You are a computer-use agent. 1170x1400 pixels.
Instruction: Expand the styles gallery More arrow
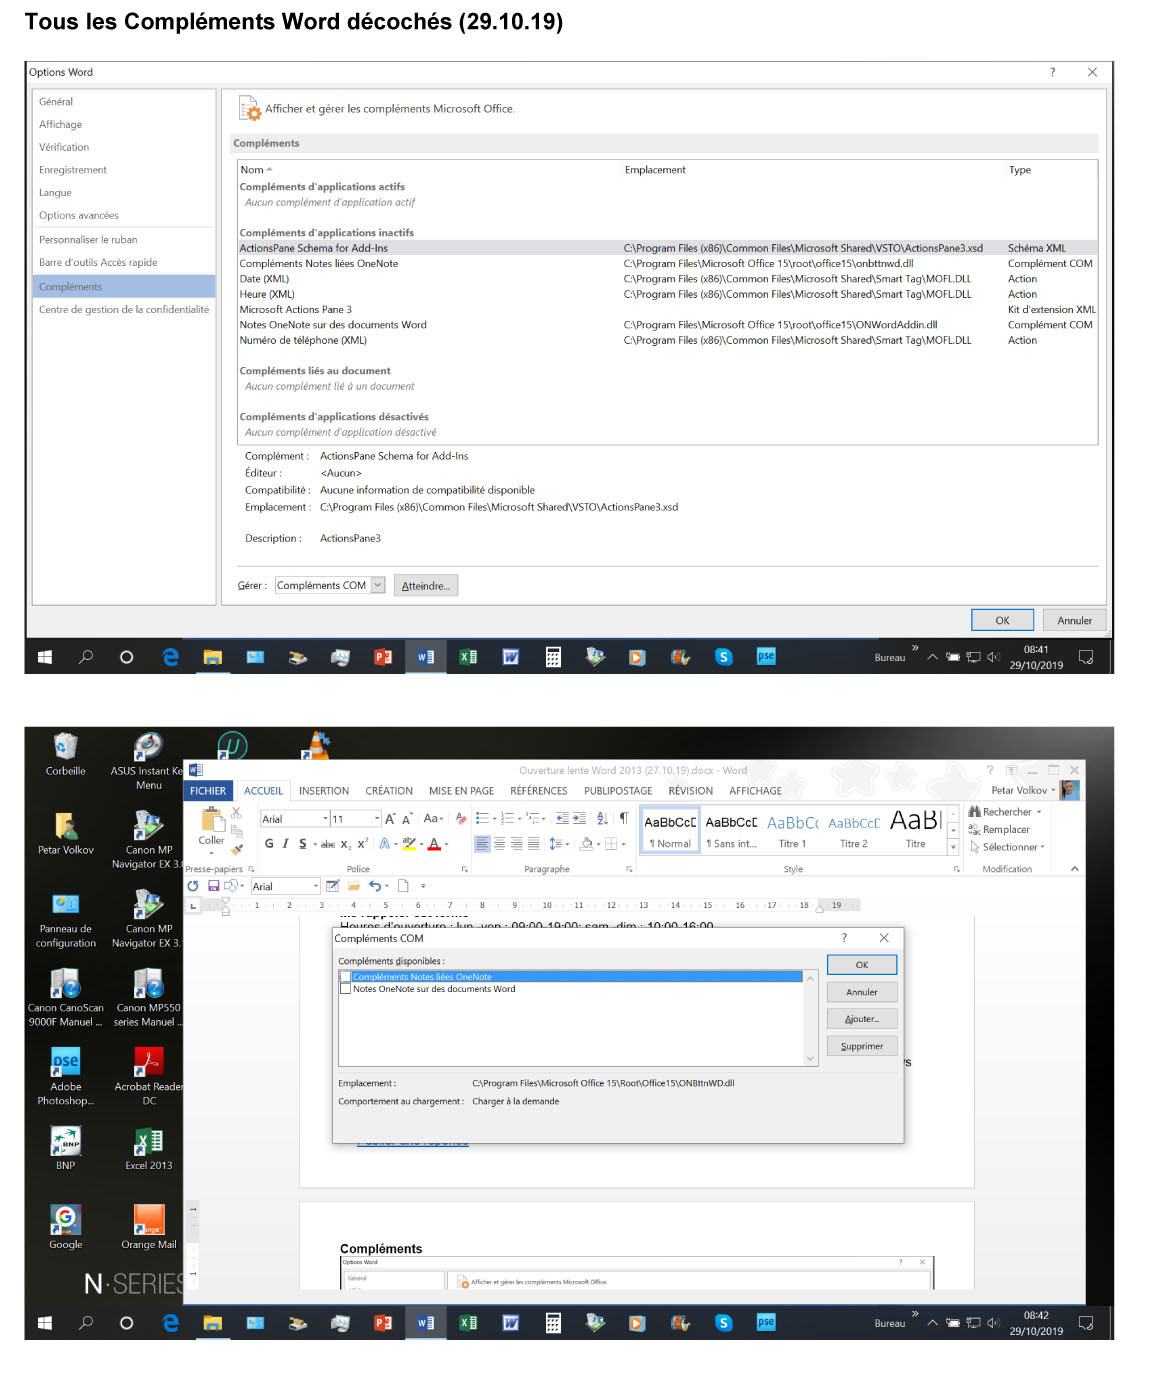pyautogui.click(x=953, y=847)
